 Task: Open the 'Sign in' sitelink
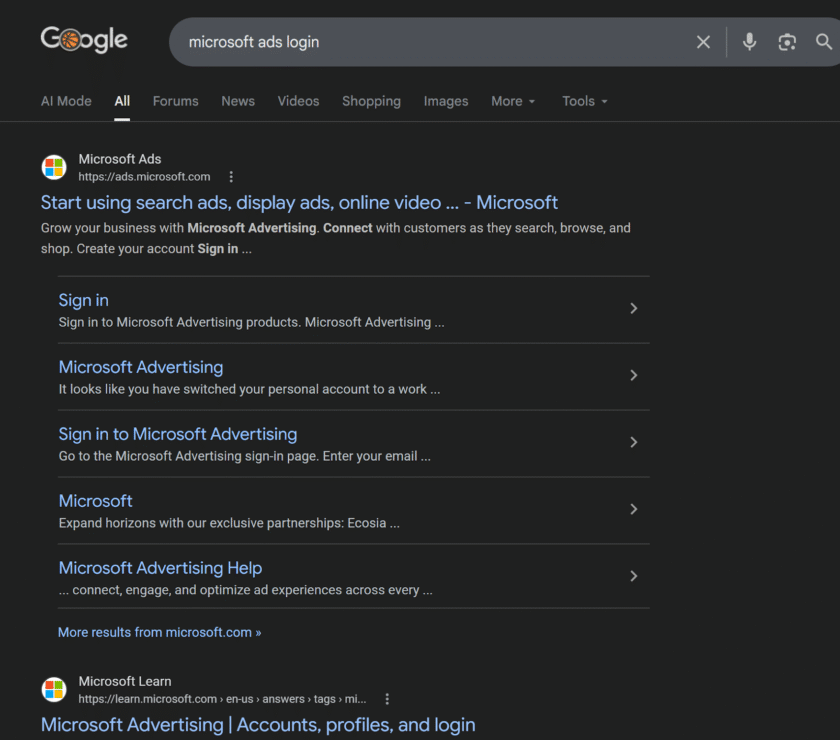pyautogui.click(x=84, y=300)
